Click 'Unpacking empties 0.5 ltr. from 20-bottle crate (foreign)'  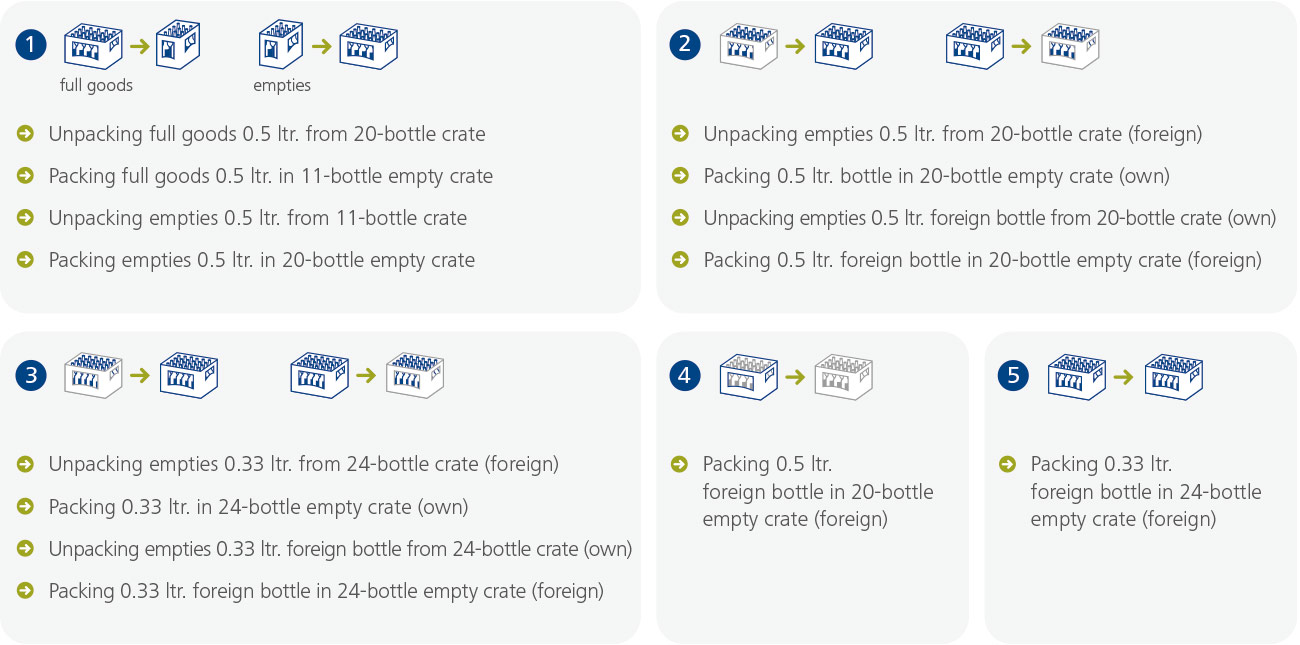pos(953,134)
